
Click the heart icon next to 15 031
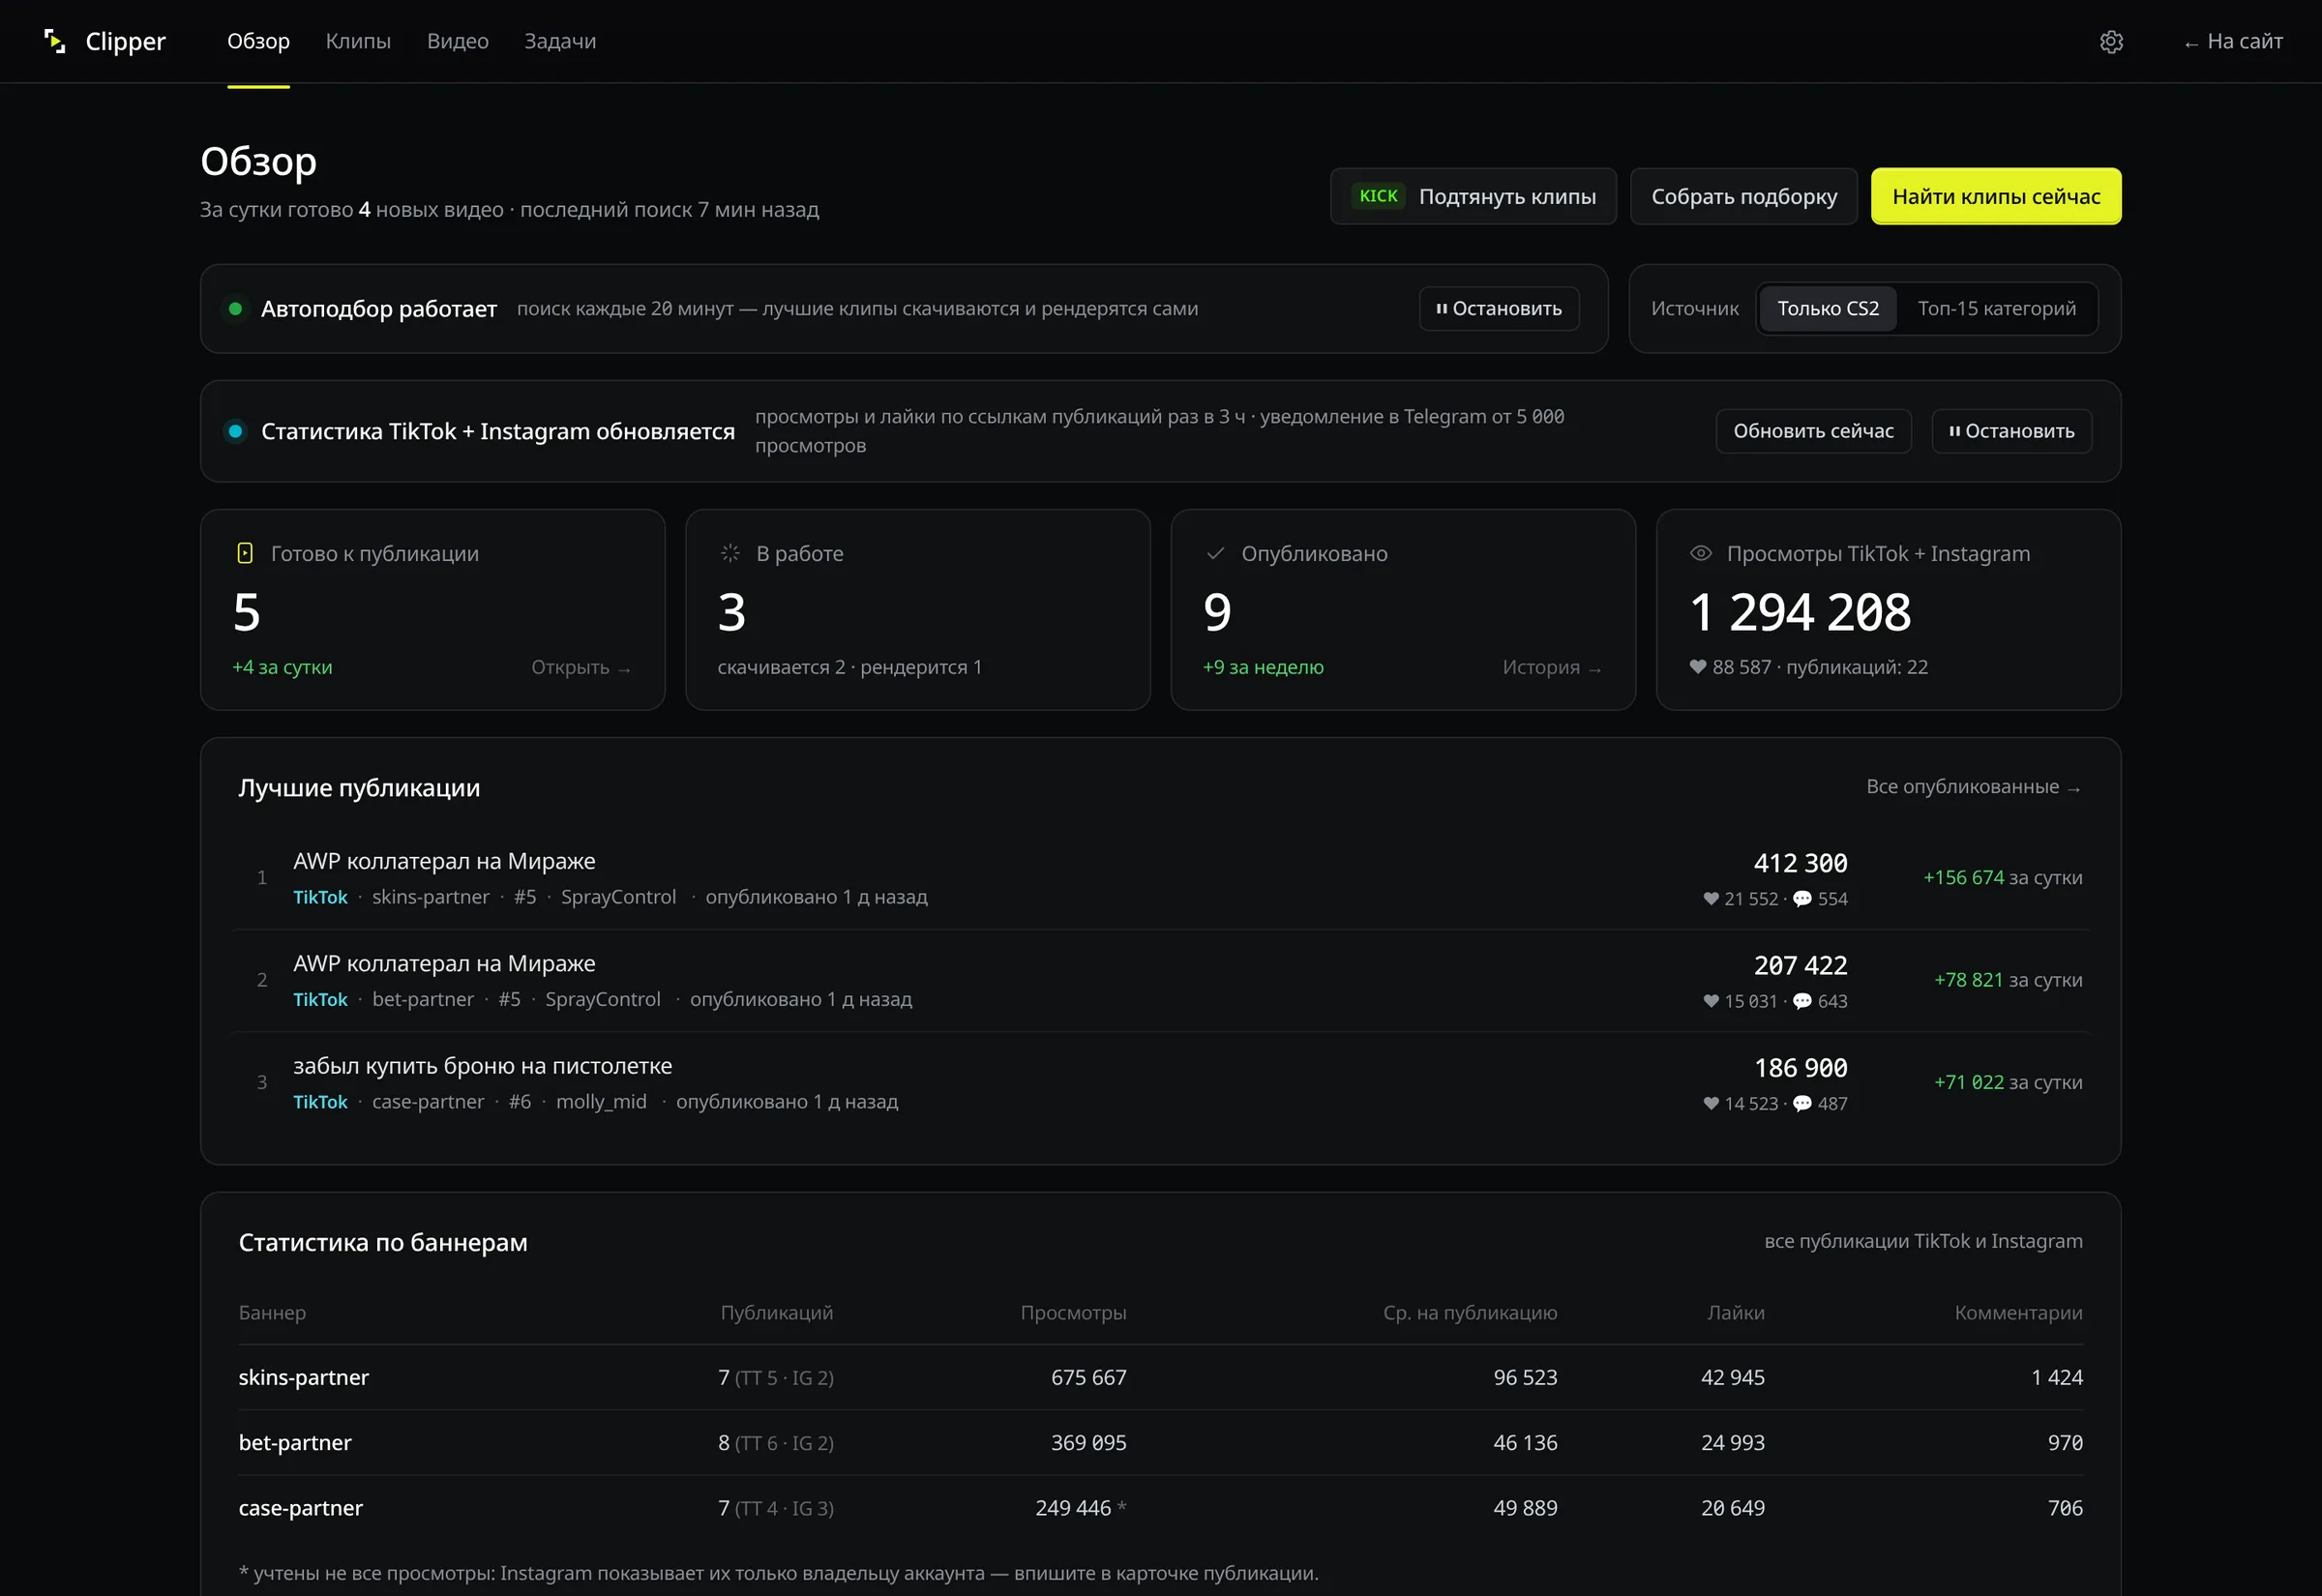point(1711,1001)
